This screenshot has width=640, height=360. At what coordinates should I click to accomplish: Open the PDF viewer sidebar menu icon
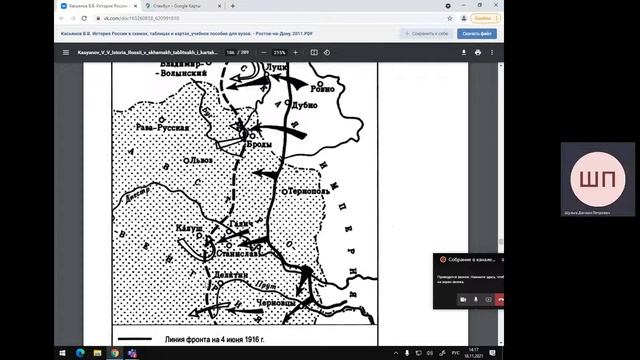(x=66, y=53)
